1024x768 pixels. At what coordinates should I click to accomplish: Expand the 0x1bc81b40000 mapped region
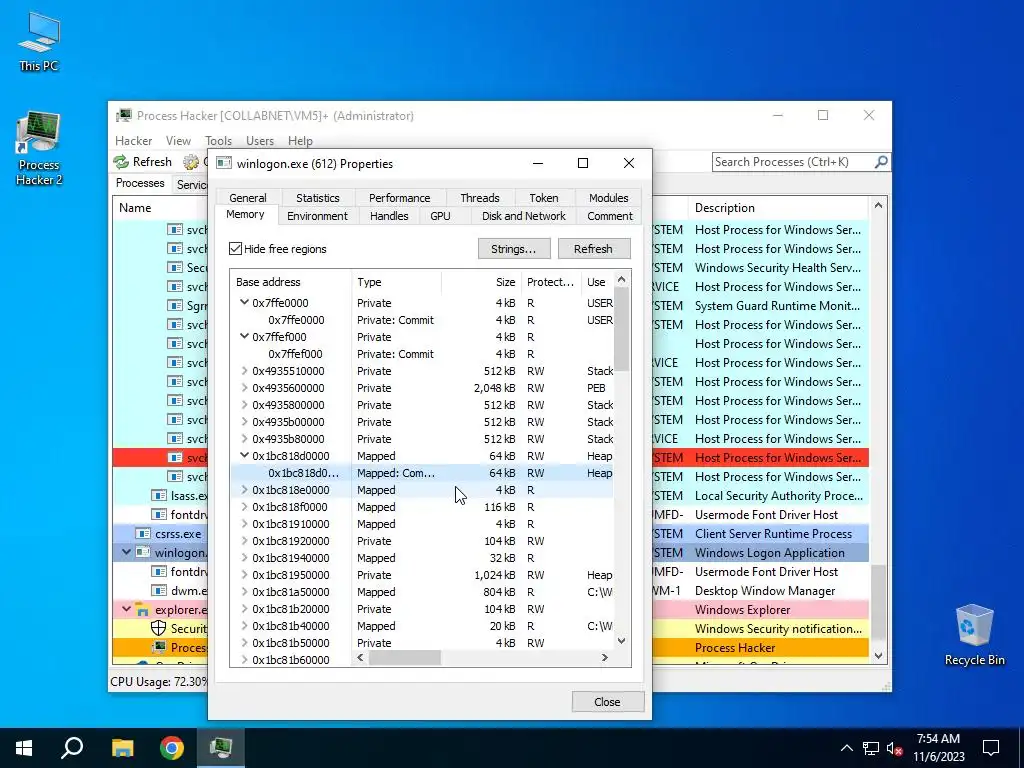point(244,626)
